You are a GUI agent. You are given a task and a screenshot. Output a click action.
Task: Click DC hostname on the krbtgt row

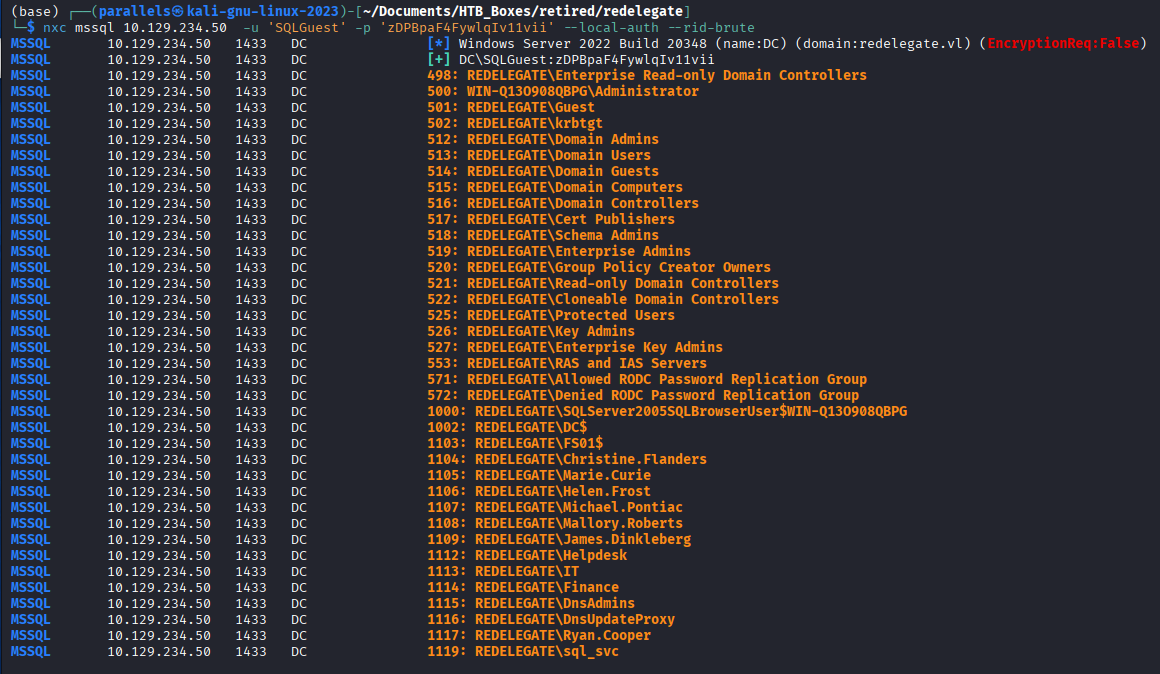point(299,123)
